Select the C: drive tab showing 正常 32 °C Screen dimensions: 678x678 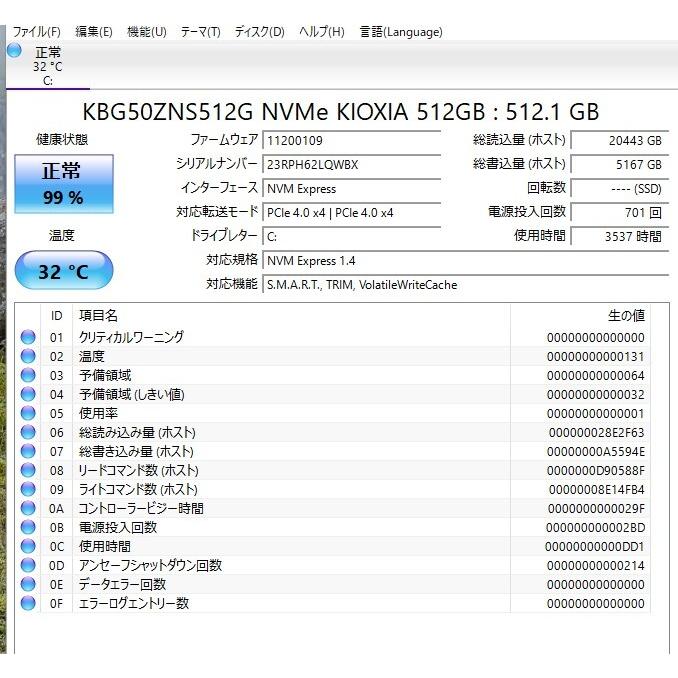point(48,66)
